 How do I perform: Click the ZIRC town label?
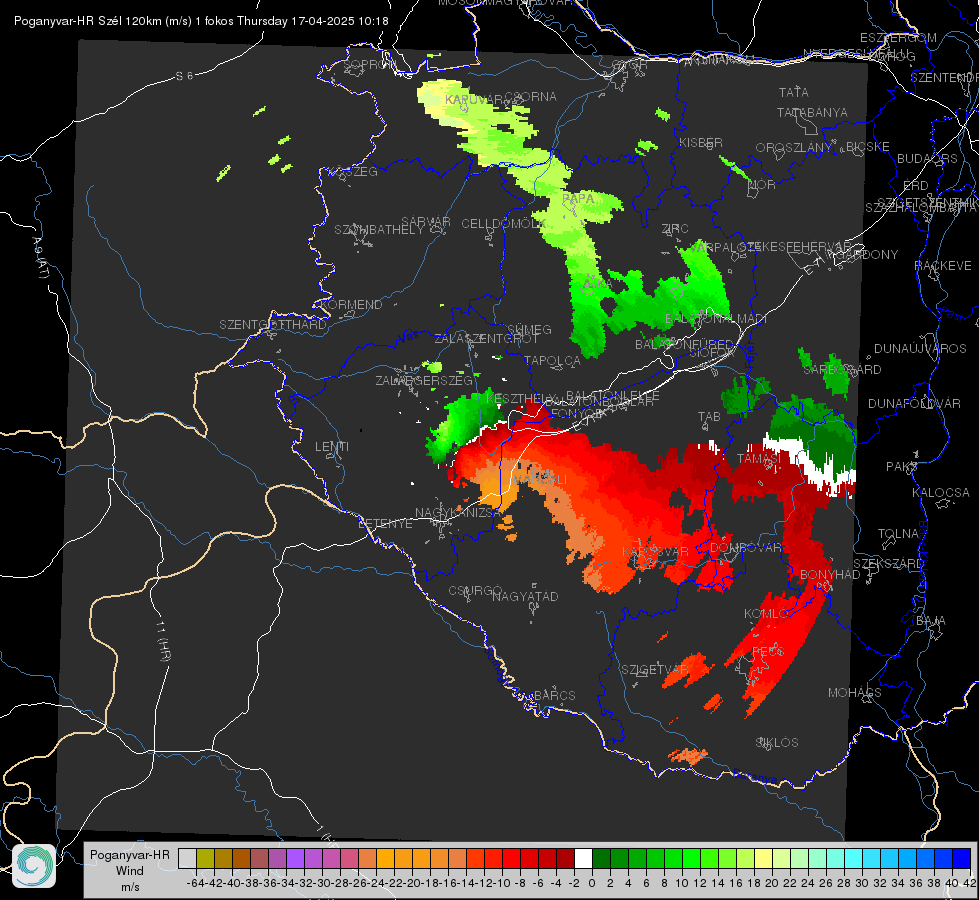click(x=675, y=229)
